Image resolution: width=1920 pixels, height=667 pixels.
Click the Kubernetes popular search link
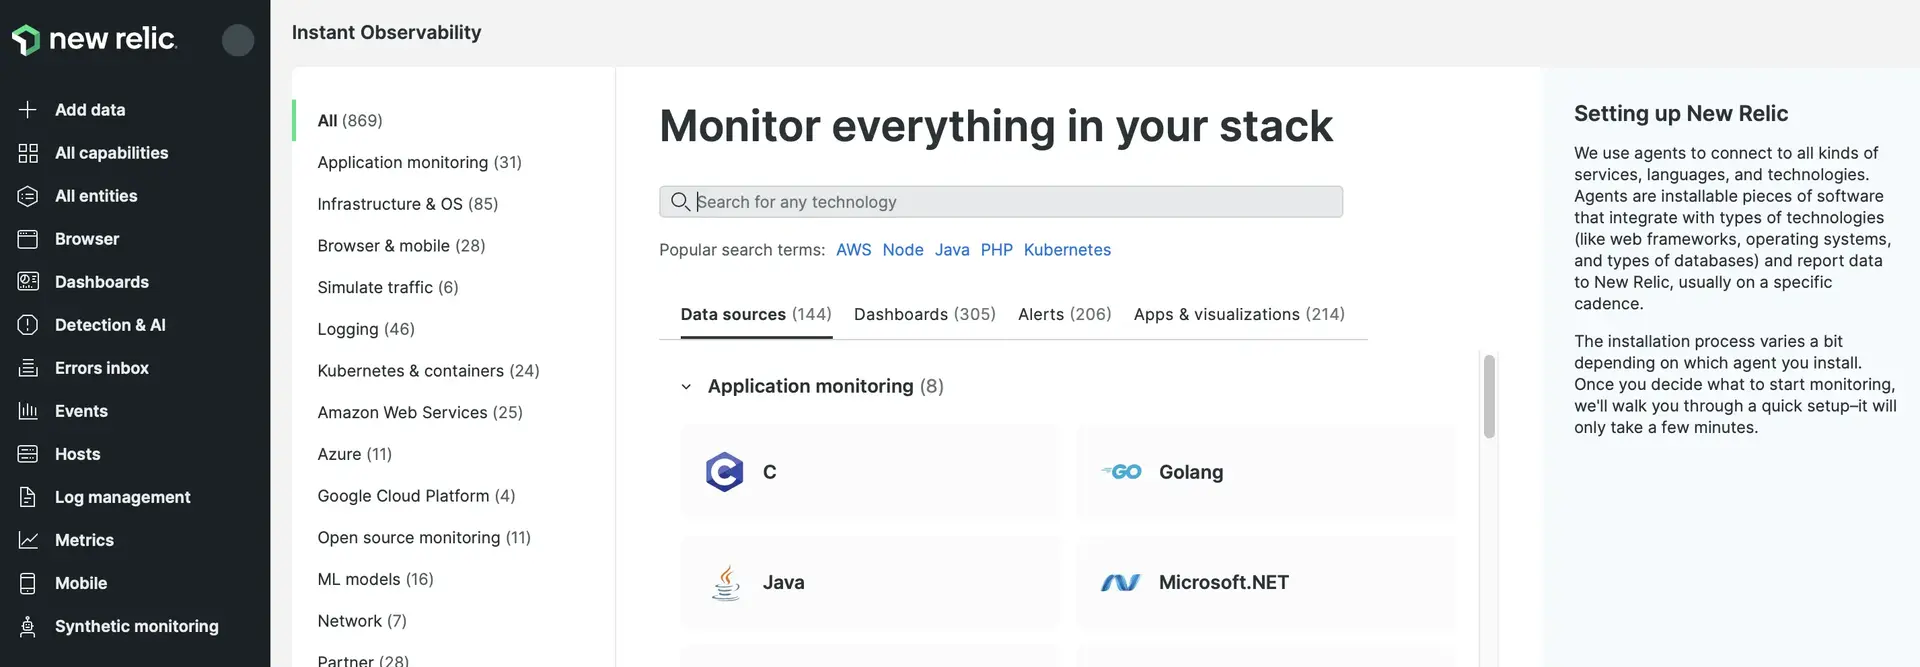click(x=1066, y=250)
